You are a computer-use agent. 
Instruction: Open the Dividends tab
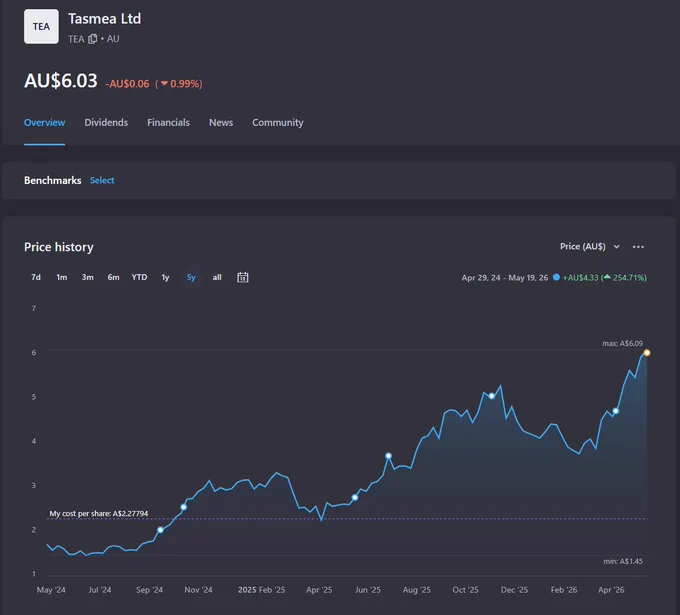point(106,123)
